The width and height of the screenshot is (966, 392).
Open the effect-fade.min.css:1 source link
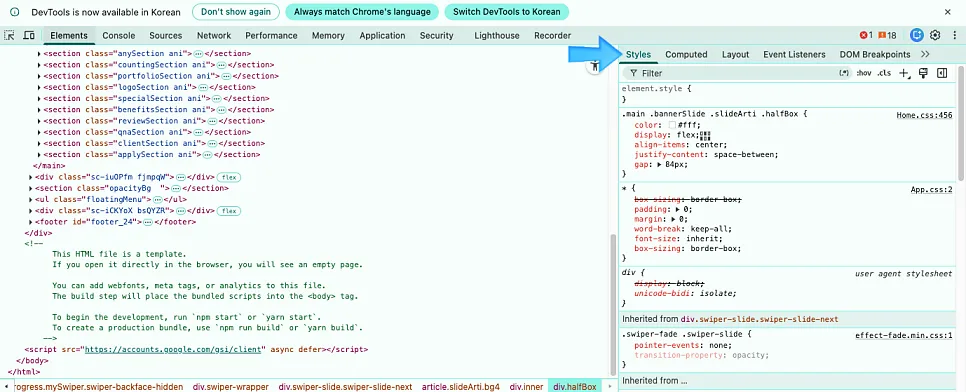coord(904,336)
